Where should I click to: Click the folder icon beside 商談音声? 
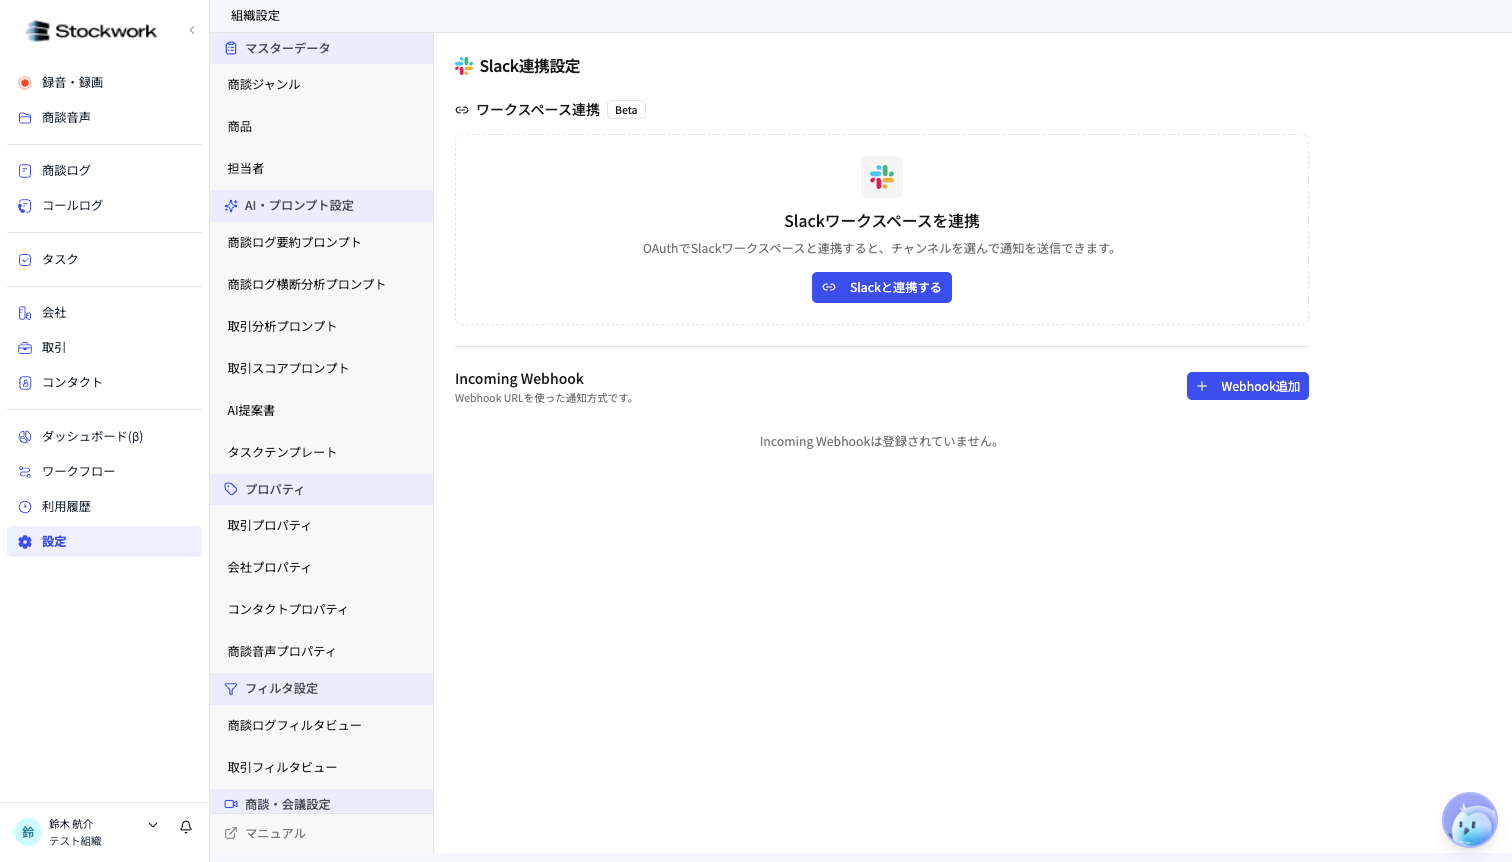[x=25, y=118]
